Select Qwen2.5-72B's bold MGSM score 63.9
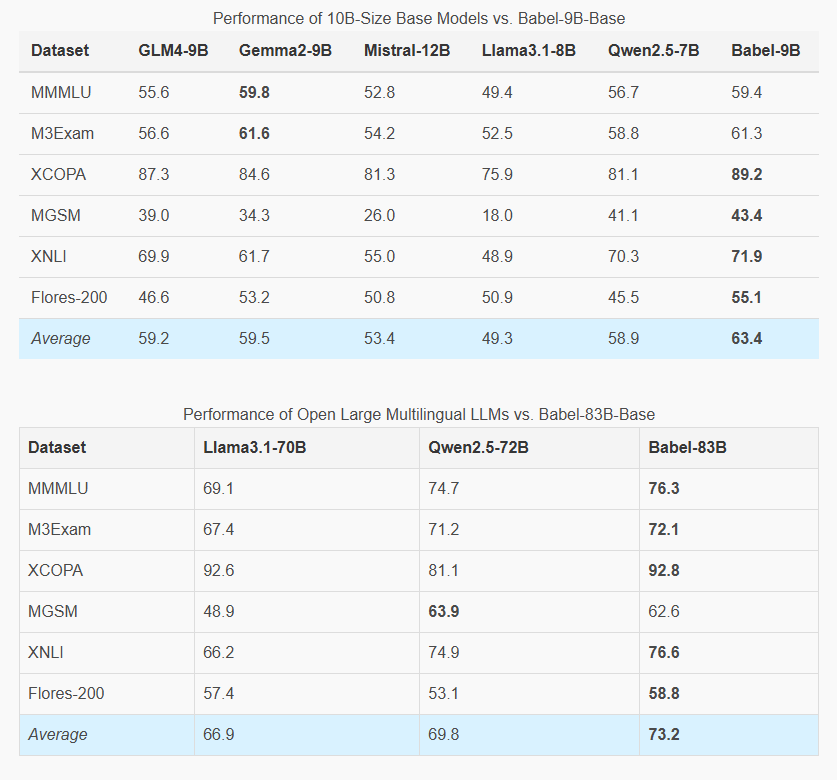This screenshot has width=837, height=780. pos(443,611)
